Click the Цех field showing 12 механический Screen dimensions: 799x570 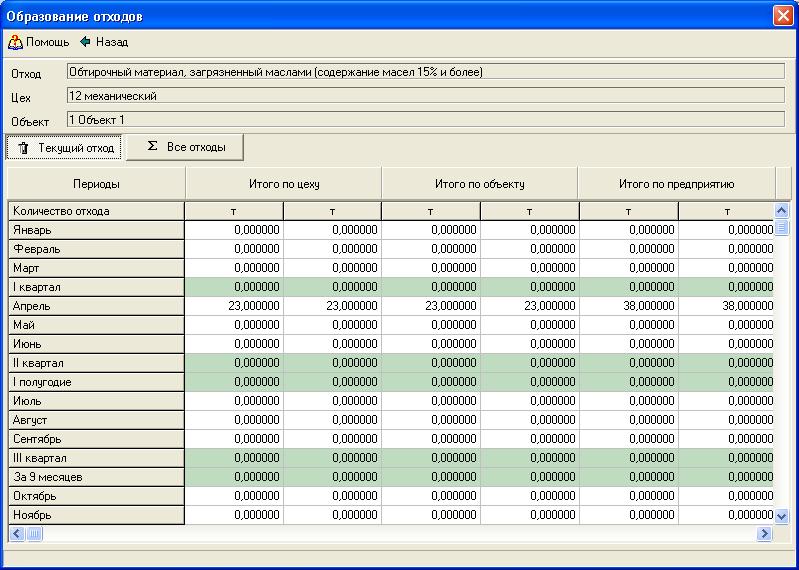(x=425, y=96)
